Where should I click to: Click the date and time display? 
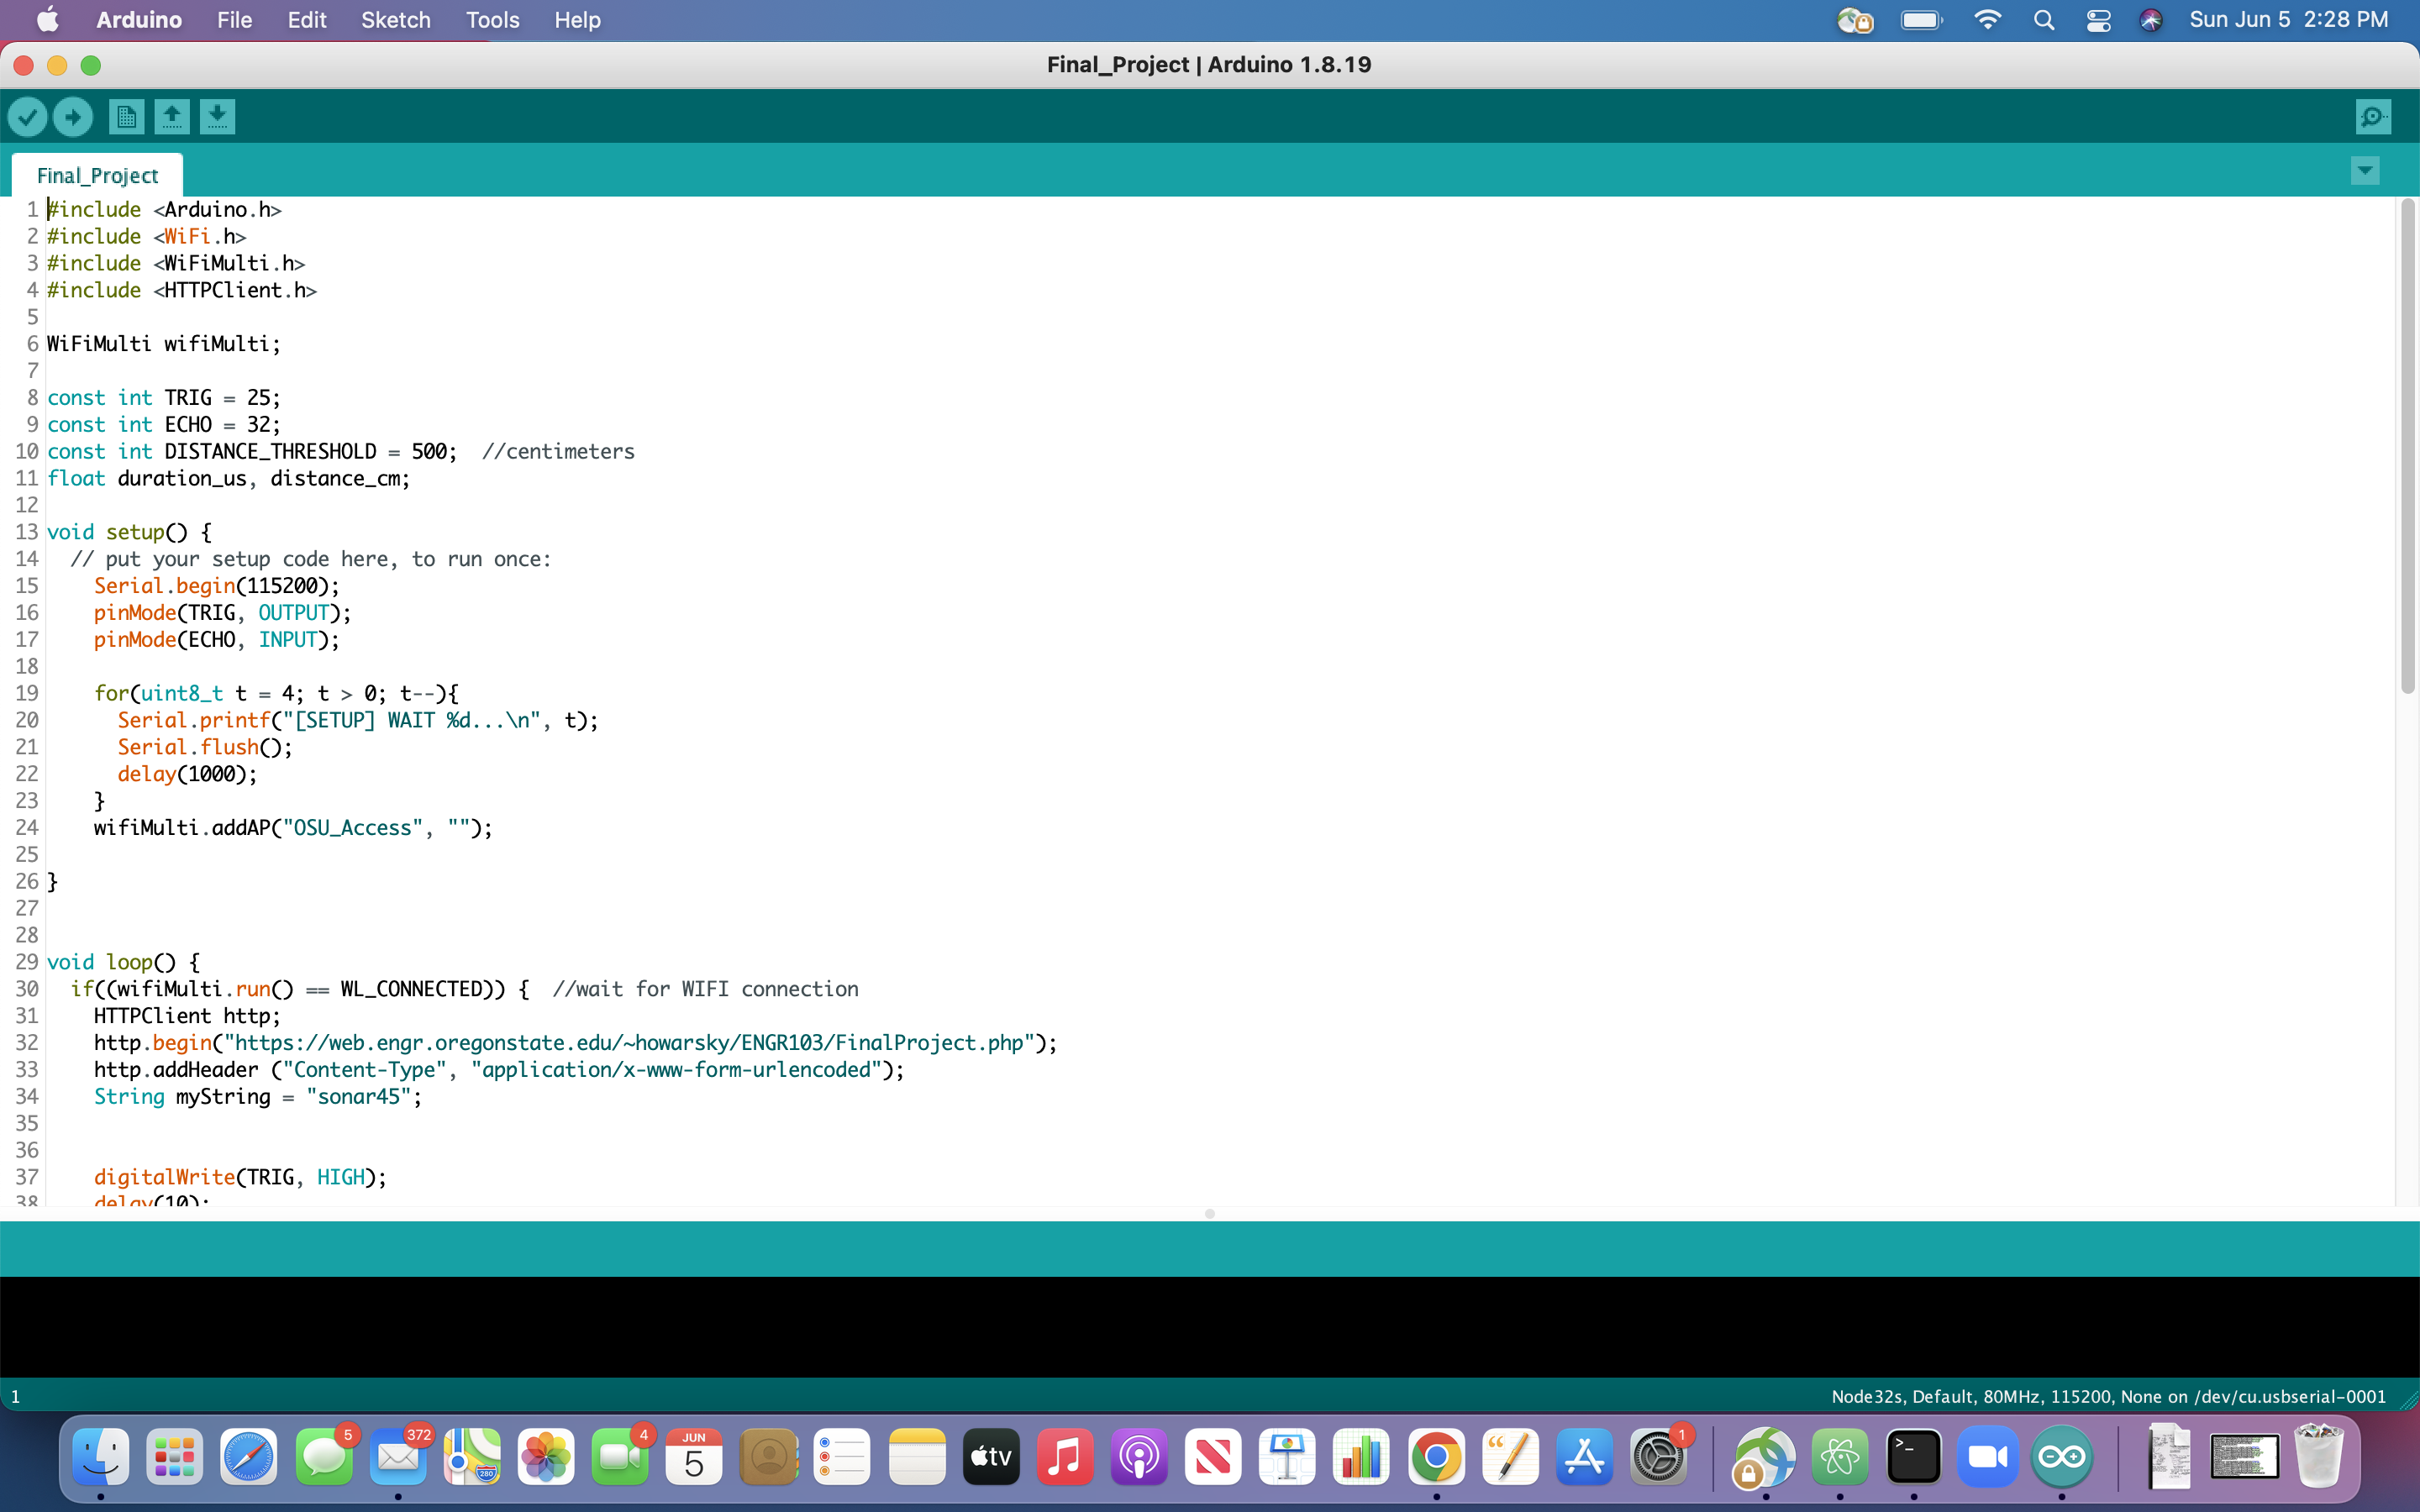(x=2288, y=20)
